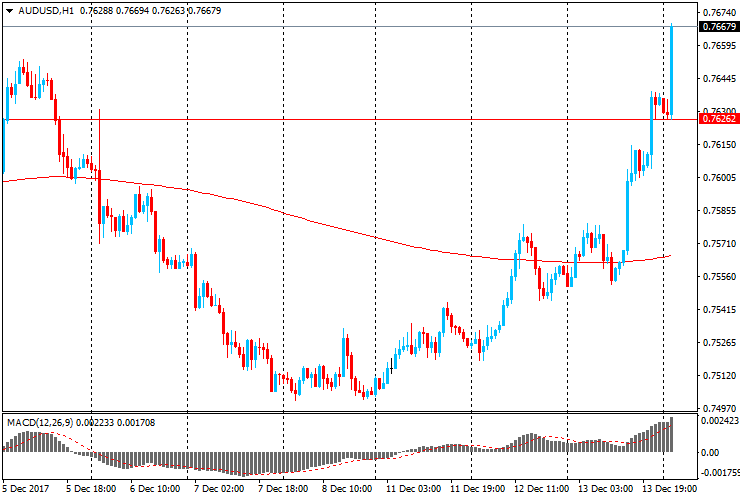Click the price scale value 0.76445
The image size is (740, 500).
tap(719, 78)
